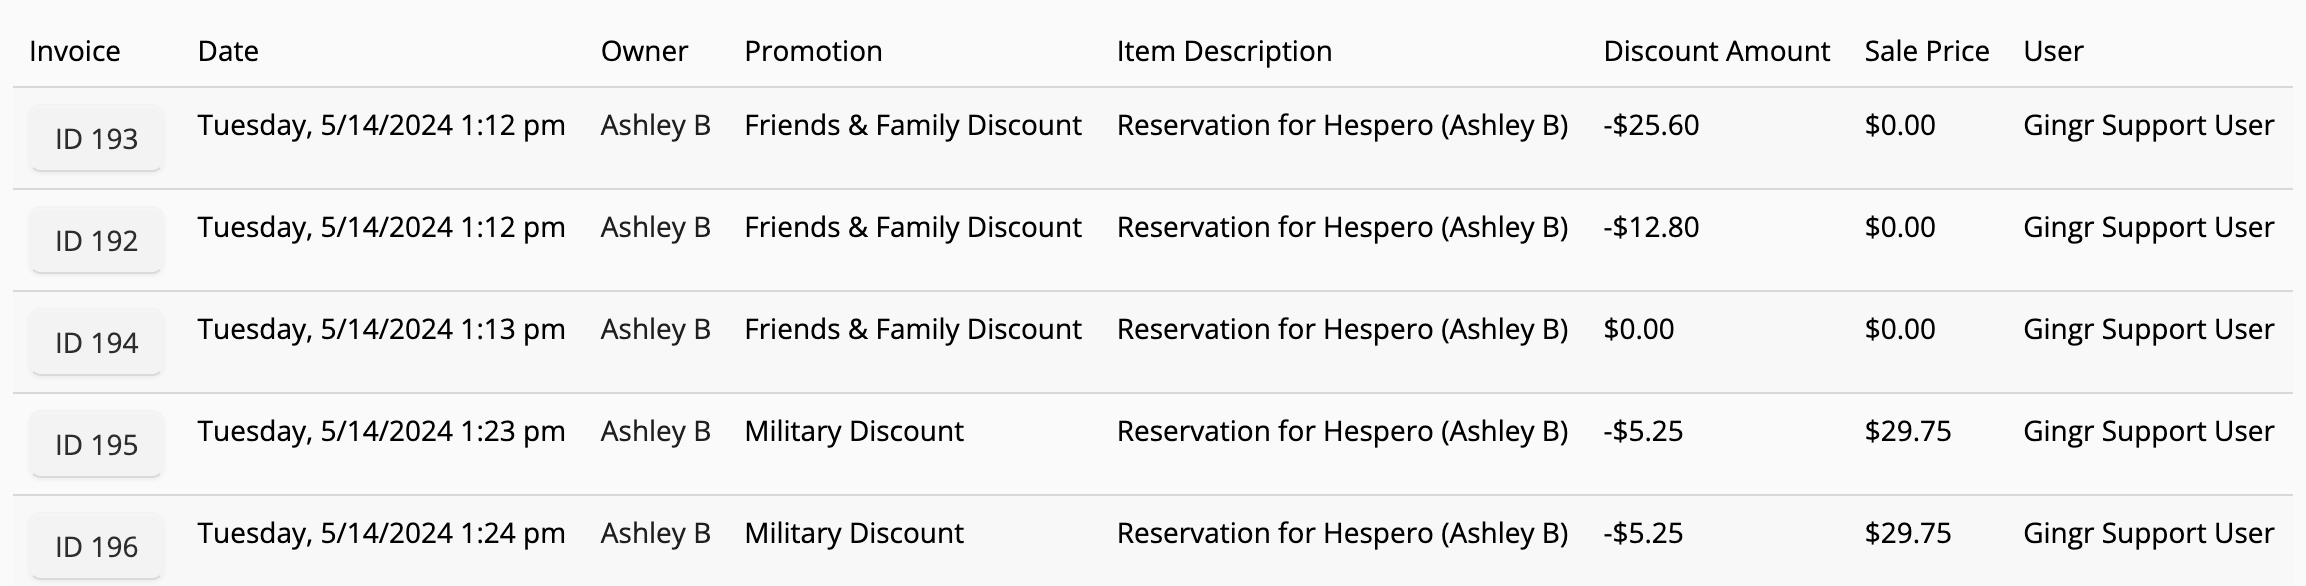Click the User column header
The height and width of the screenshot is (586, 2306).
pos(2053,51)
